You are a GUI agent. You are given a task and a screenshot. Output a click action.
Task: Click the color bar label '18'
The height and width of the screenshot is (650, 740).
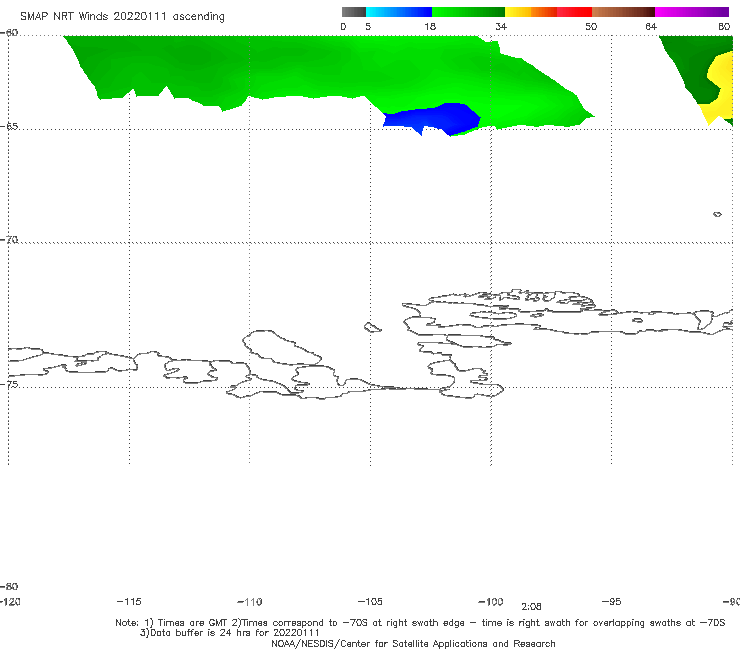(x=430, y=27)
